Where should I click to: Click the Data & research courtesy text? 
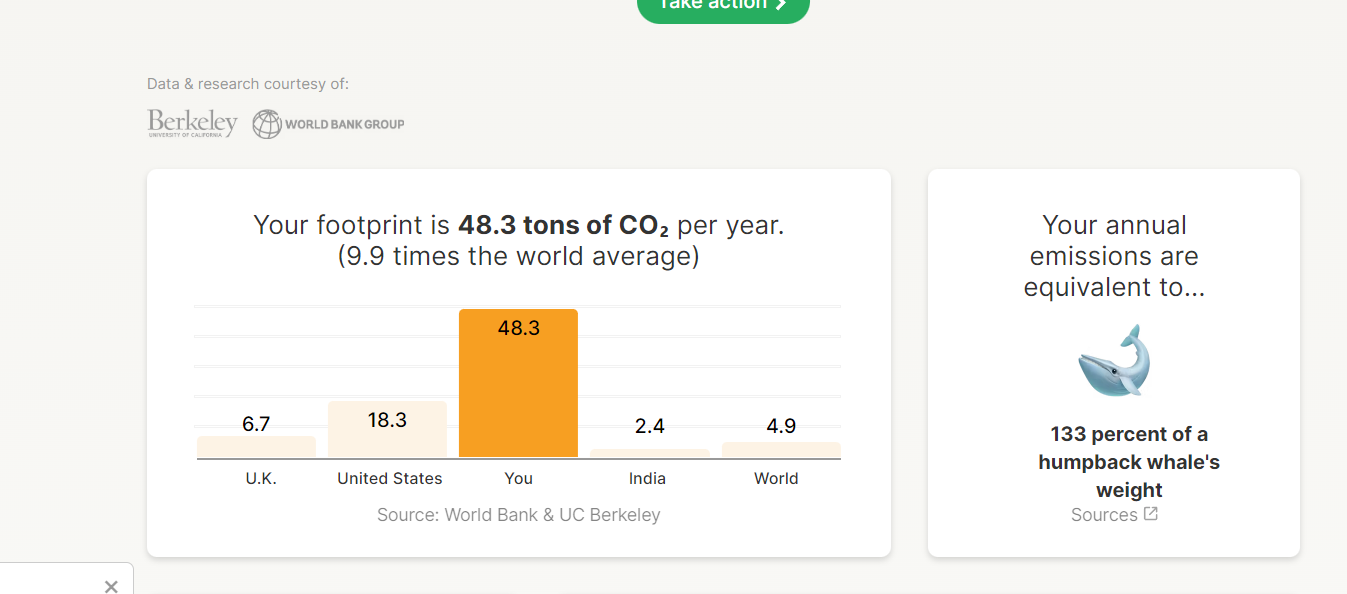click(248, 84)
